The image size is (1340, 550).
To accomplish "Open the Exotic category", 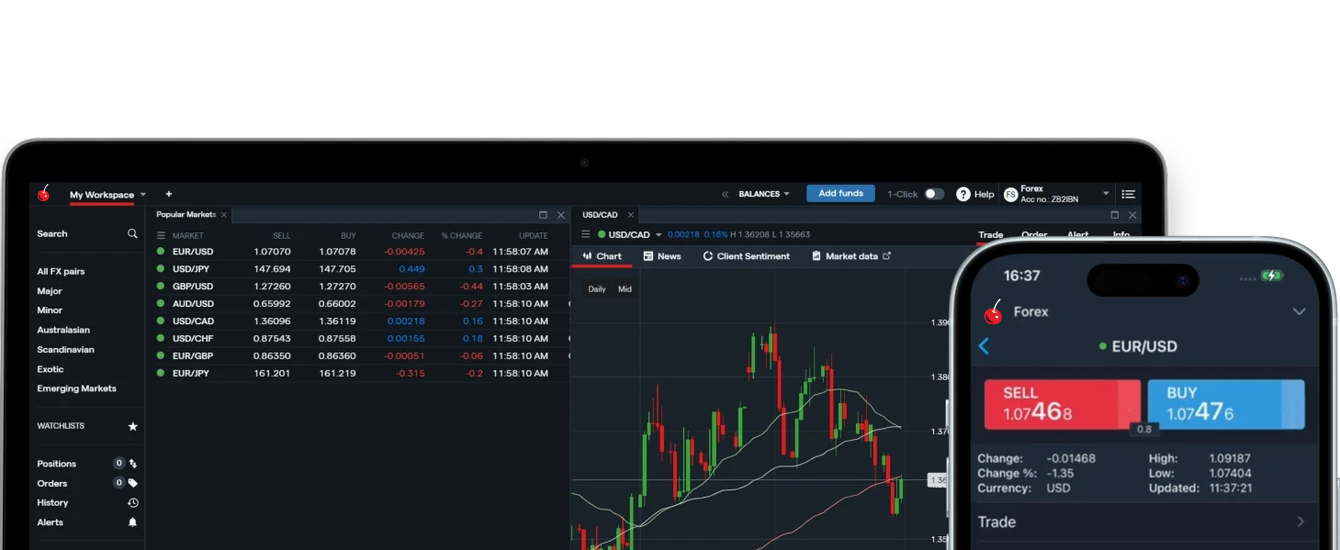I will tap(50, 370).
